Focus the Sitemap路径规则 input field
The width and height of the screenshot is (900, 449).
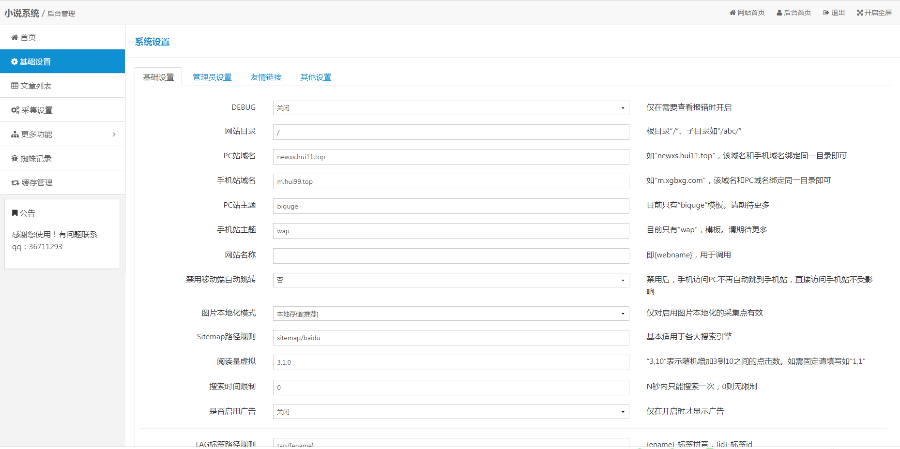(451, 338)
